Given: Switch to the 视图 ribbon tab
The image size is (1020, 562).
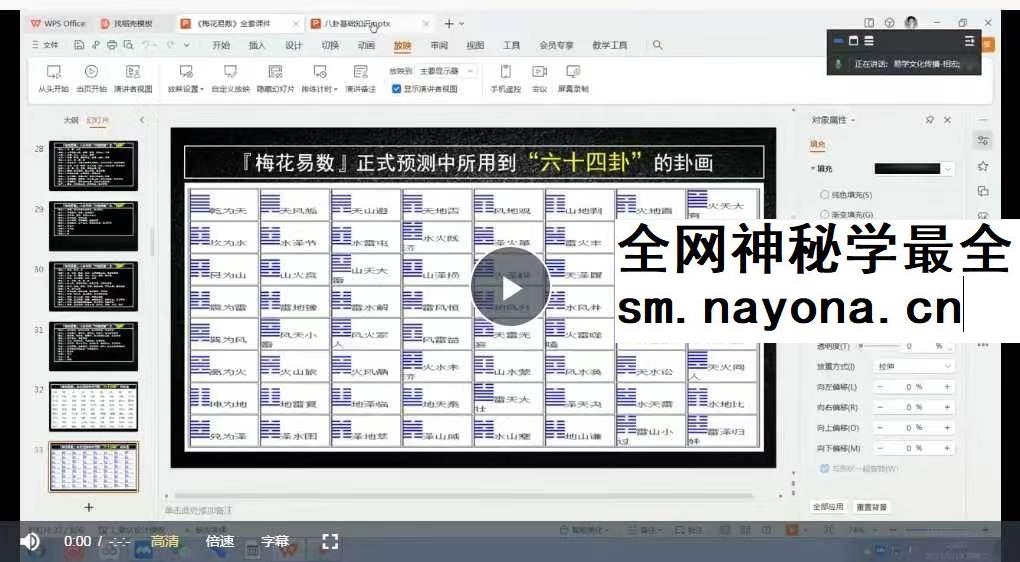Looking at the screenshot, I should tap(476, 46).
